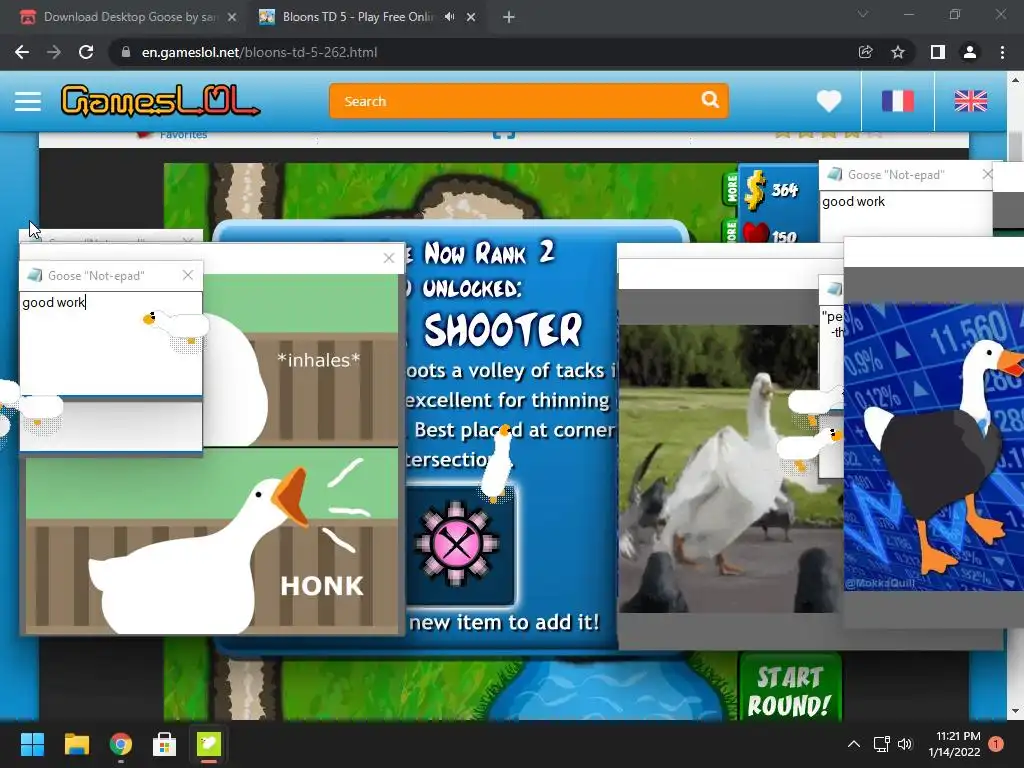This screenshot has height=768, width=1024.
Task: Open the Windows Start menu
Action: click(x=32, y=744)
